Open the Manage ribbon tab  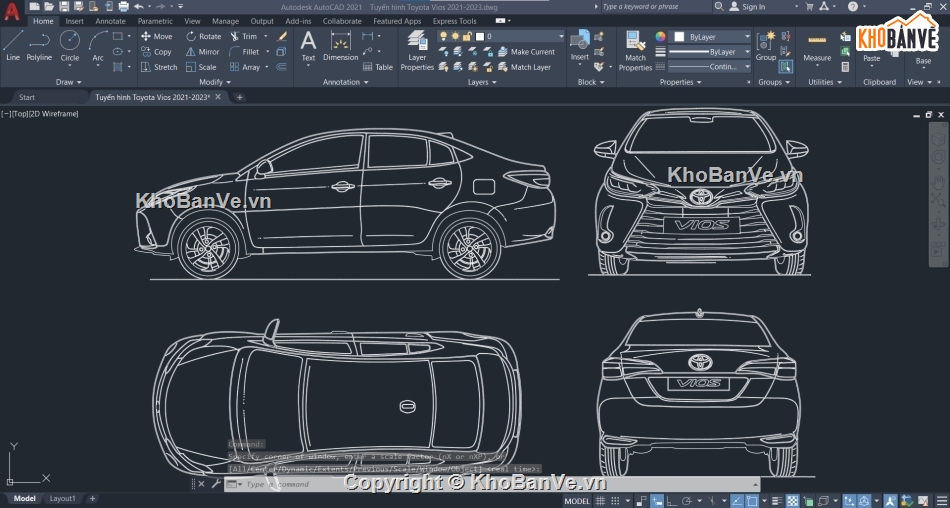coord(225,21)
